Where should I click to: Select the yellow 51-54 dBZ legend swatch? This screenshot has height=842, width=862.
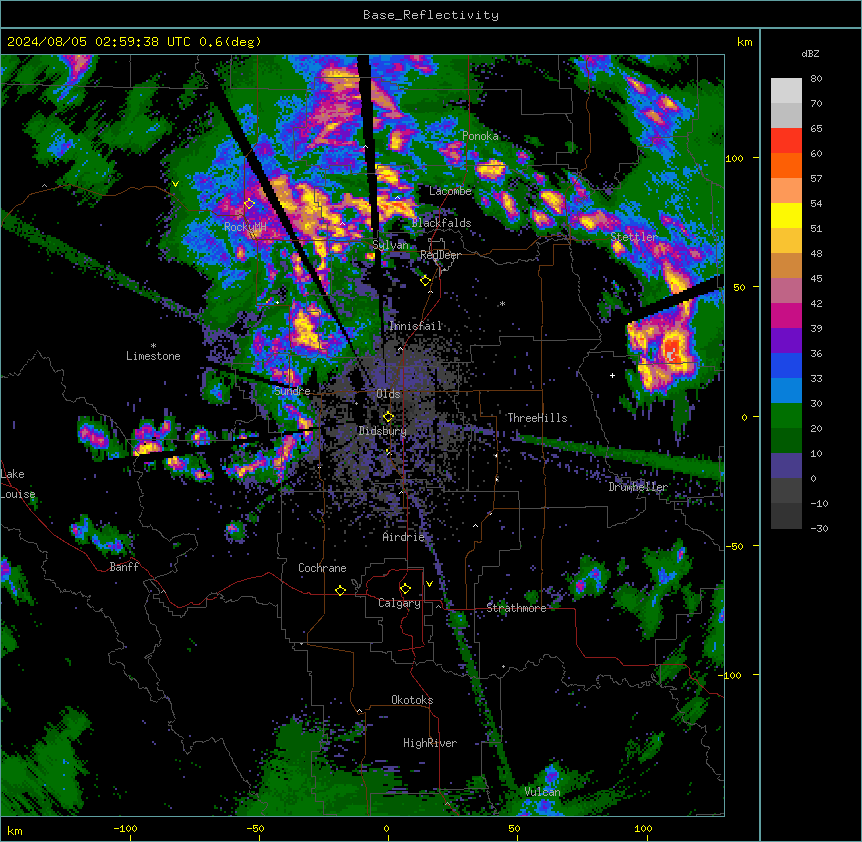786,216
